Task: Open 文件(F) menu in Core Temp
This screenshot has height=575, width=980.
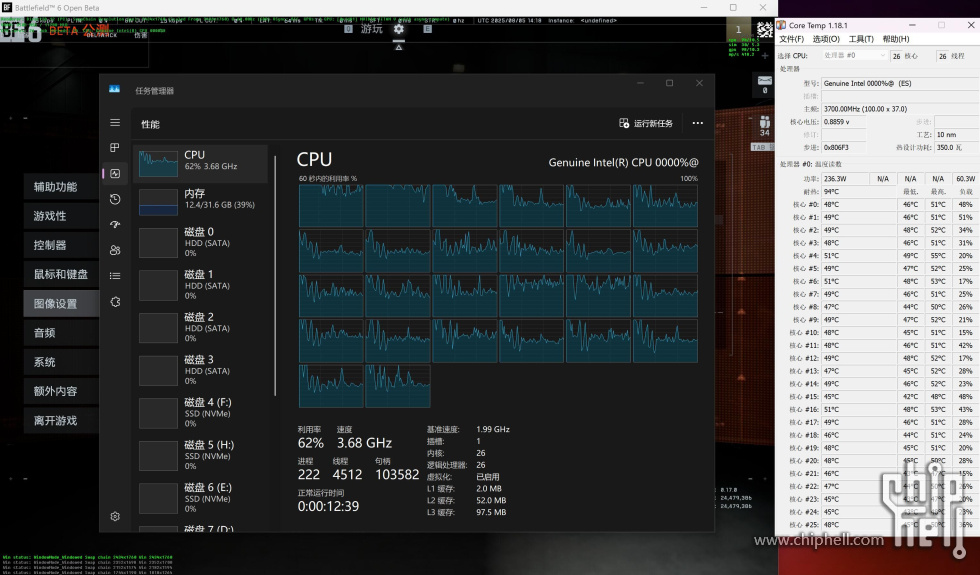Action: coord(791,39)
